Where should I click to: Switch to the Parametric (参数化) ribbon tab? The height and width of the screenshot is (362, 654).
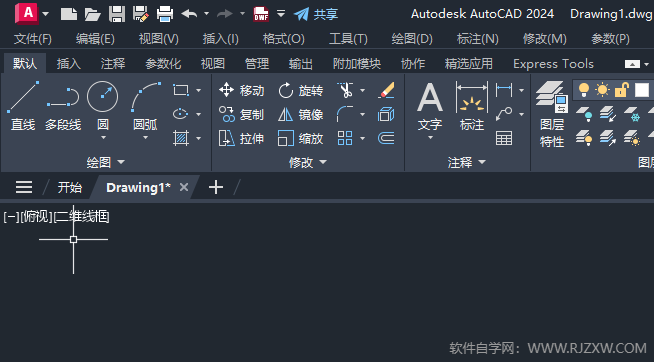[x=163, y=63]
